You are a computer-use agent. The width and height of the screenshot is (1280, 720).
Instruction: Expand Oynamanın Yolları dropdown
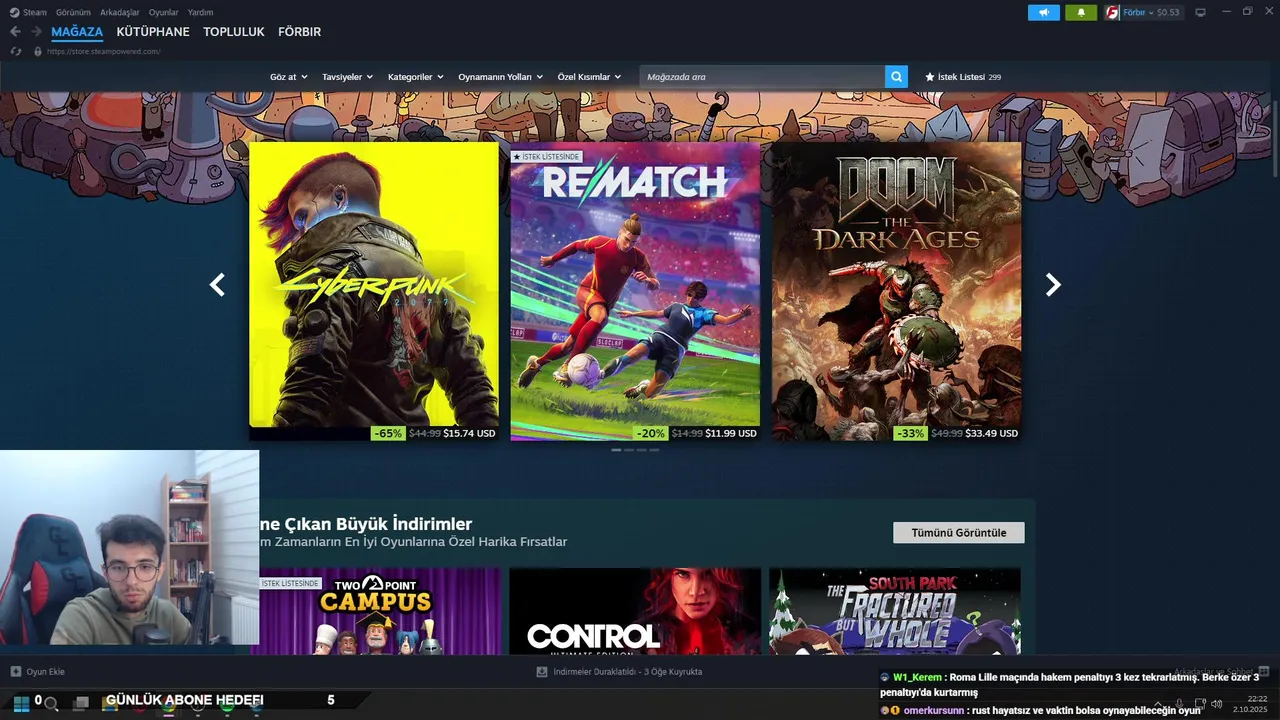(x=500, y=77)
